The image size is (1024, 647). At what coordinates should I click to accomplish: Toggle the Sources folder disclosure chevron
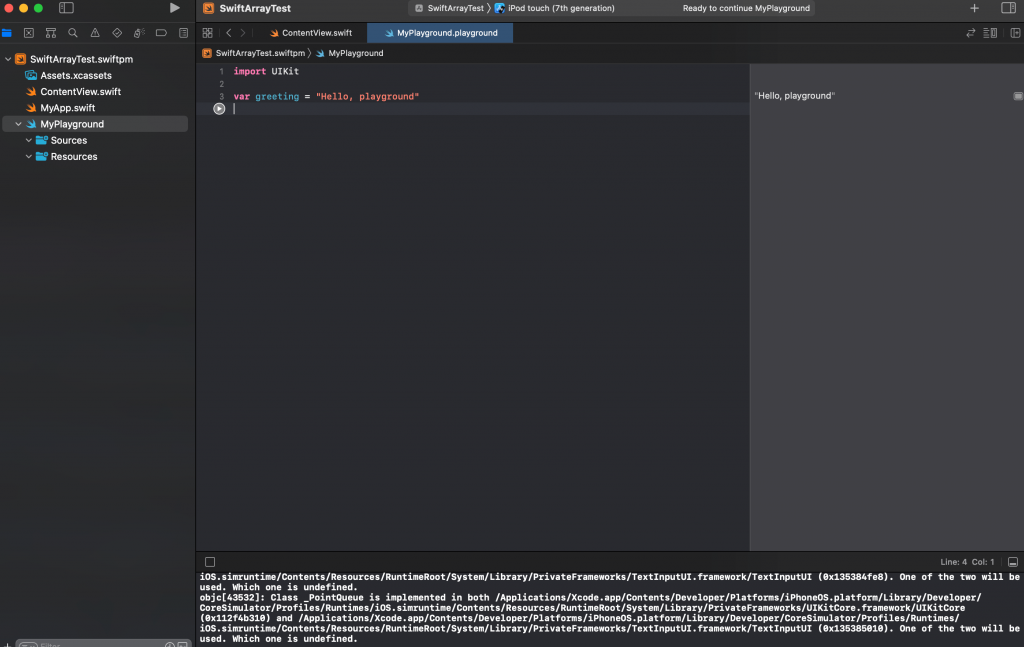point(29,140)
